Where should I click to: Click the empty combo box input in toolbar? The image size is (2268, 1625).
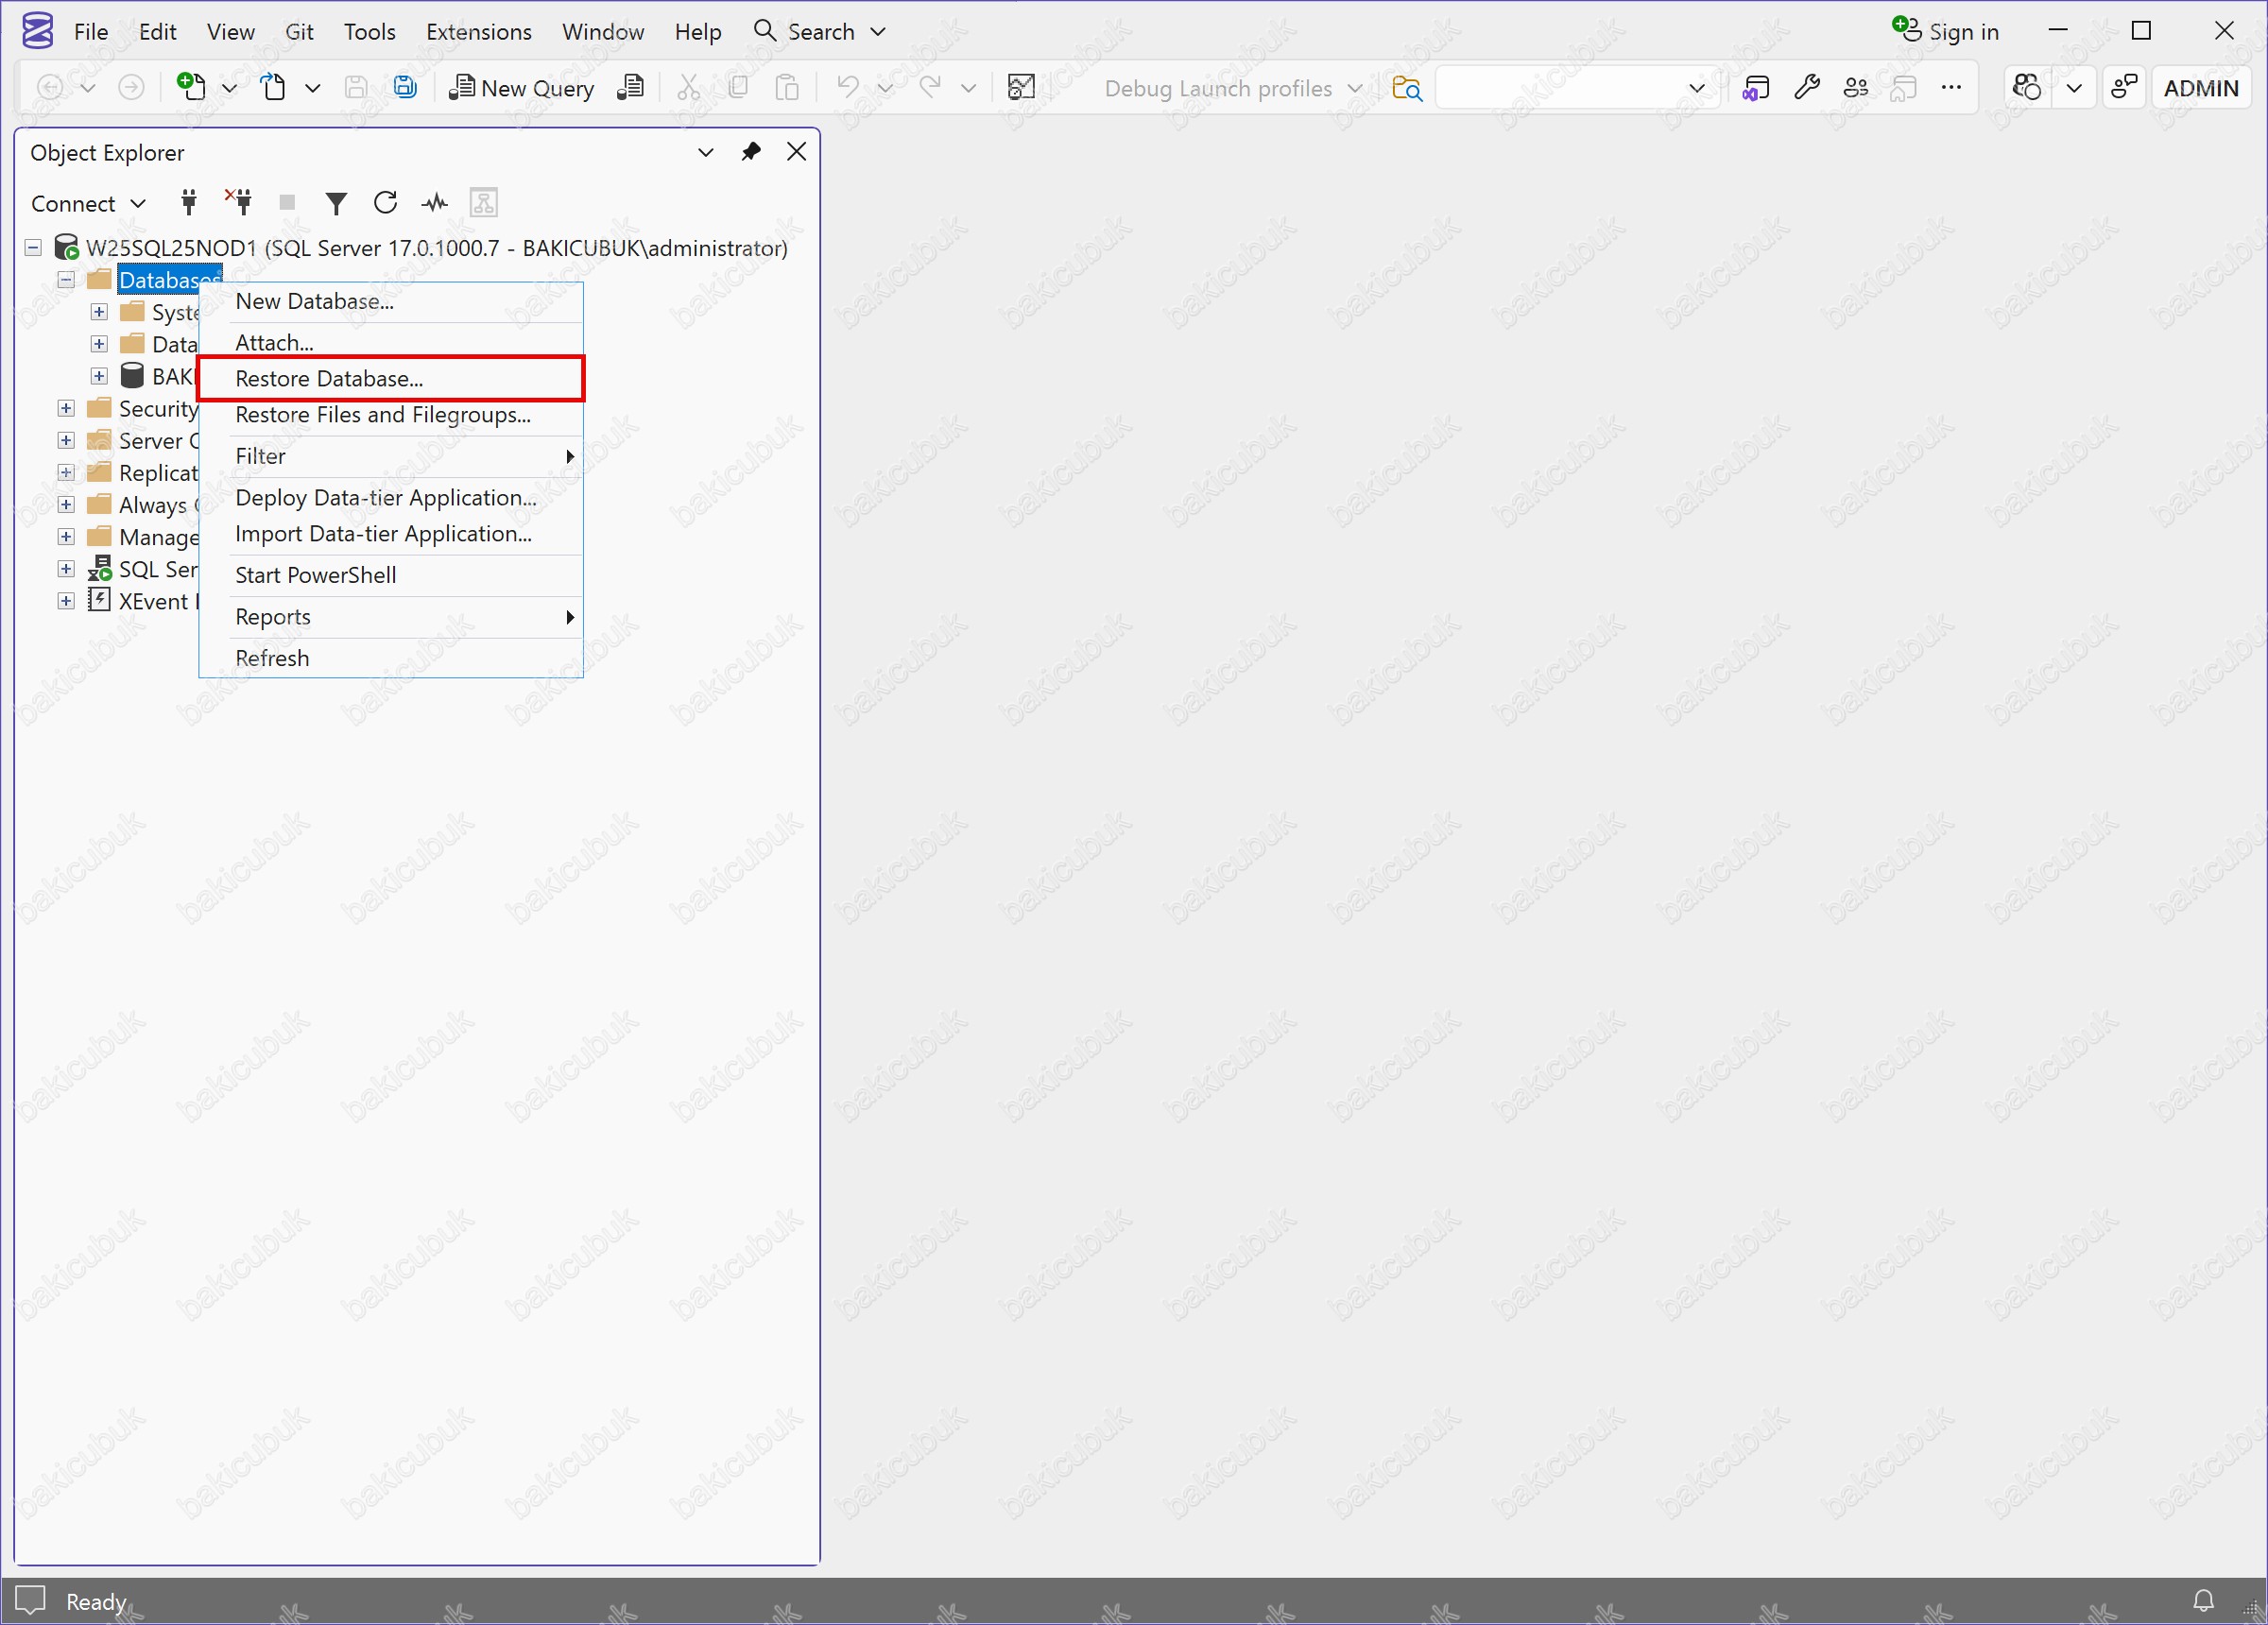click(1560, 88)
